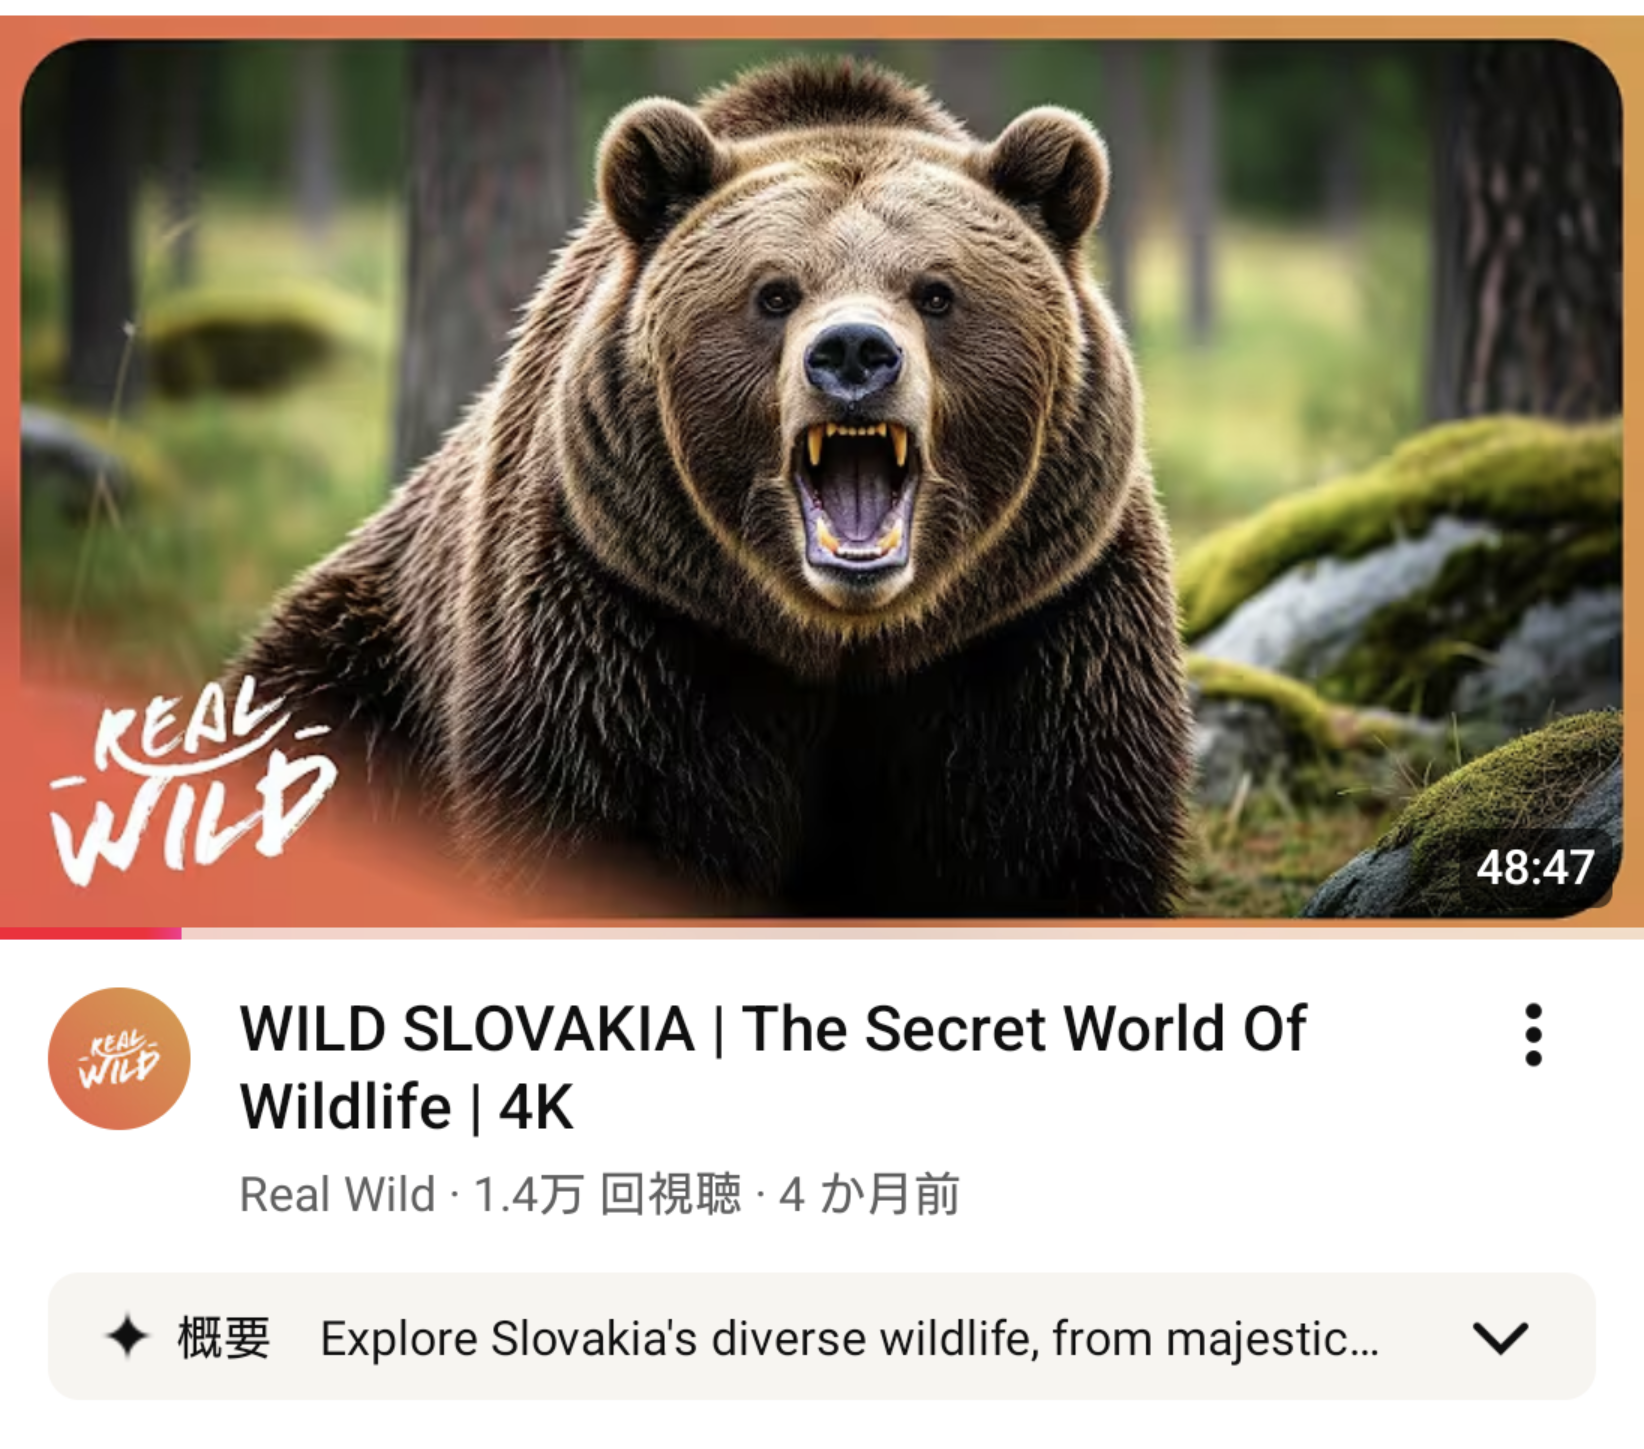
Task: Open "Explore Slovakia's diverse wildlife" summary text
Action: tap(849, 1339)
